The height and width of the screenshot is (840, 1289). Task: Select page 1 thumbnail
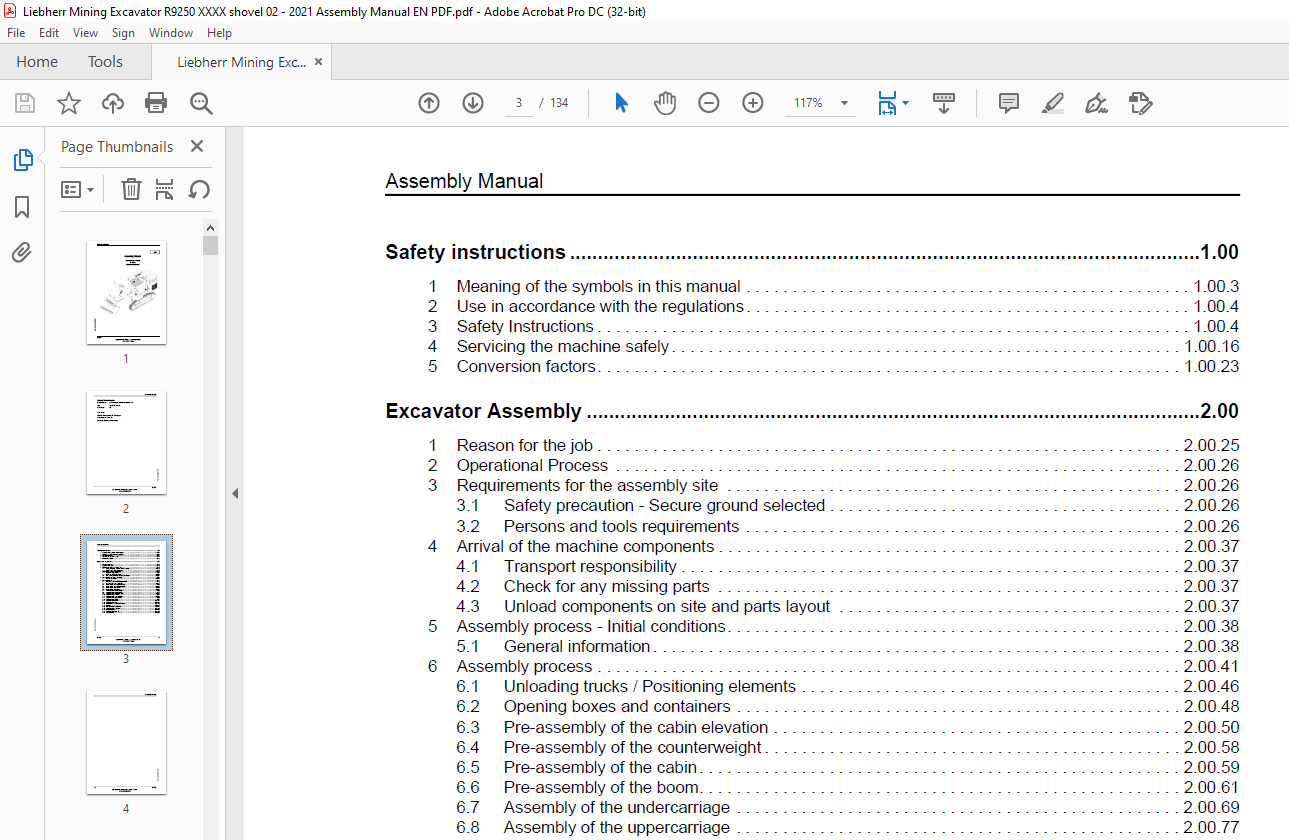click(126, 293)
